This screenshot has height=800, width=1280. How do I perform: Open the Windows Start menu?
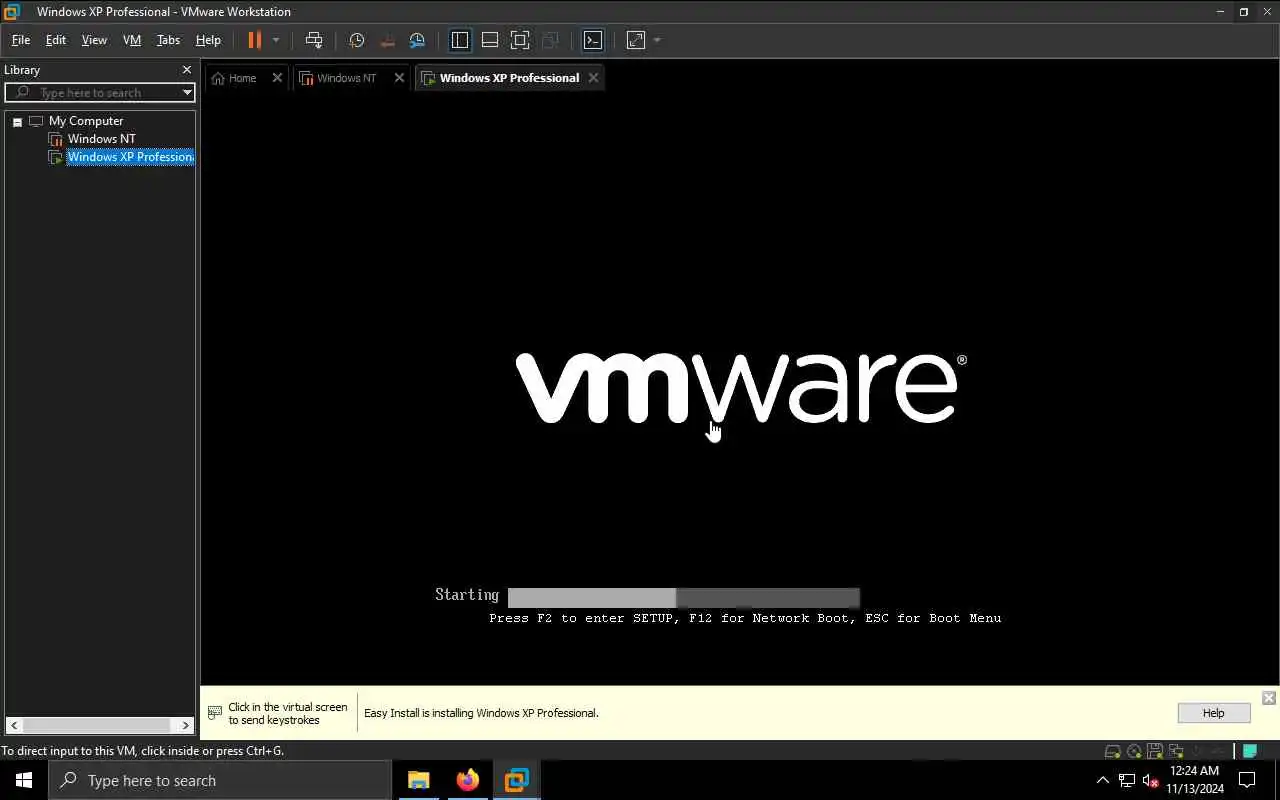24,780
